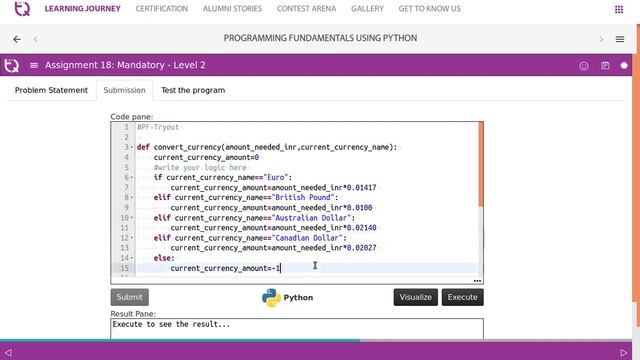The width and height of the screenshot is (640, 360).
Task: Collapse the fold arrow on line 14
Action: coord(132,258)
